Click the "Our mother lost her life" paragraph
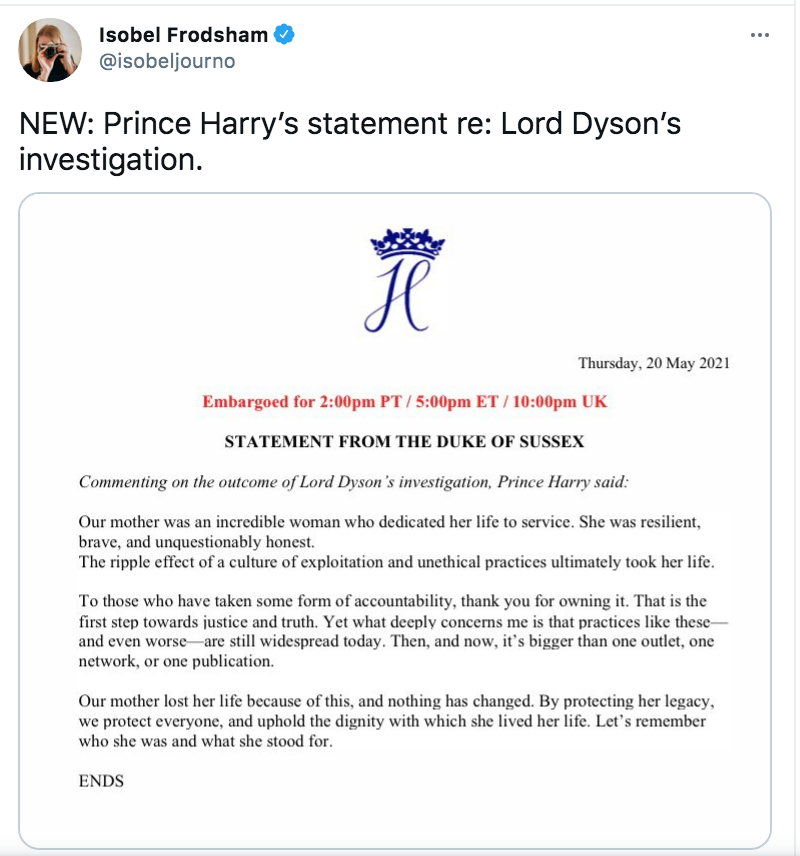The image size is (800, 856). pyautogui.click(x=395, y=701)
